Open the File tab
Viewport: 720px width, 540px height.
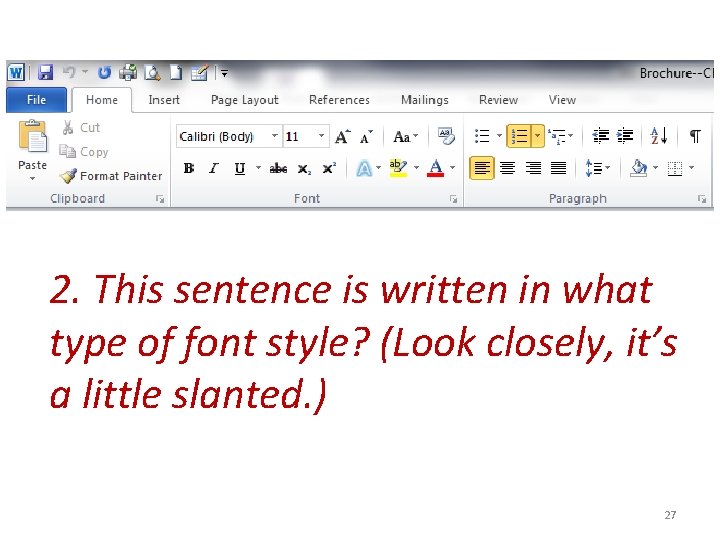(x=36, y=100)
